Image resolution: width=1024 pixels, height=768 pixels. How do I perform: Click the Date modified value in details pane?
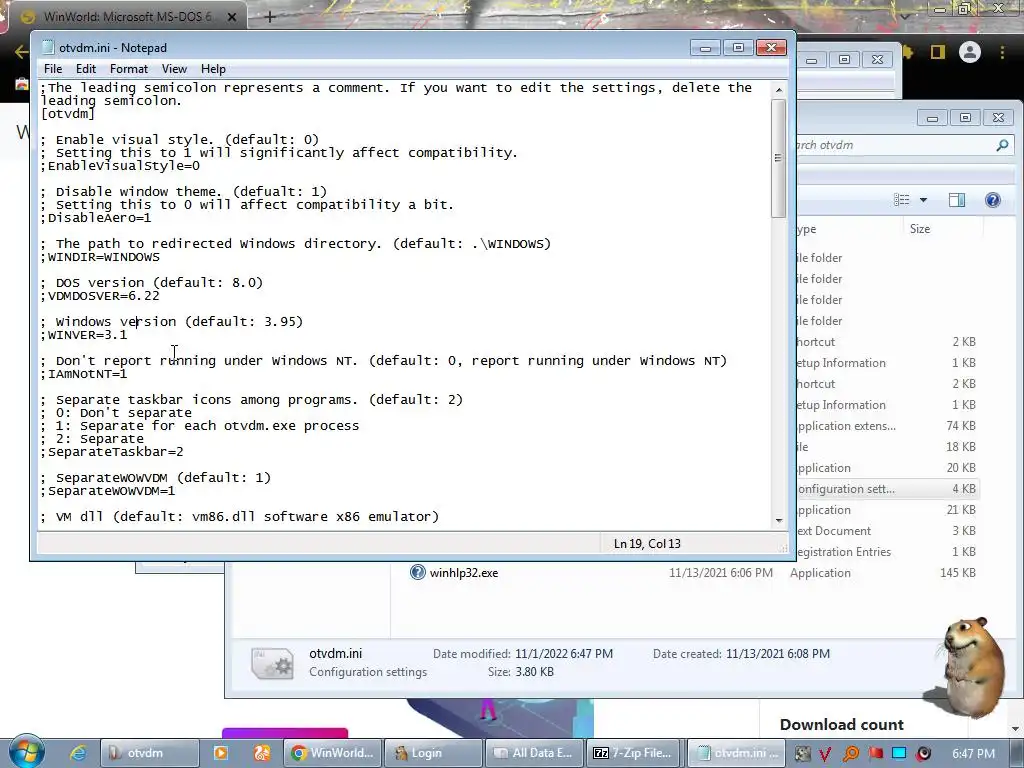[x=564, y=654]
